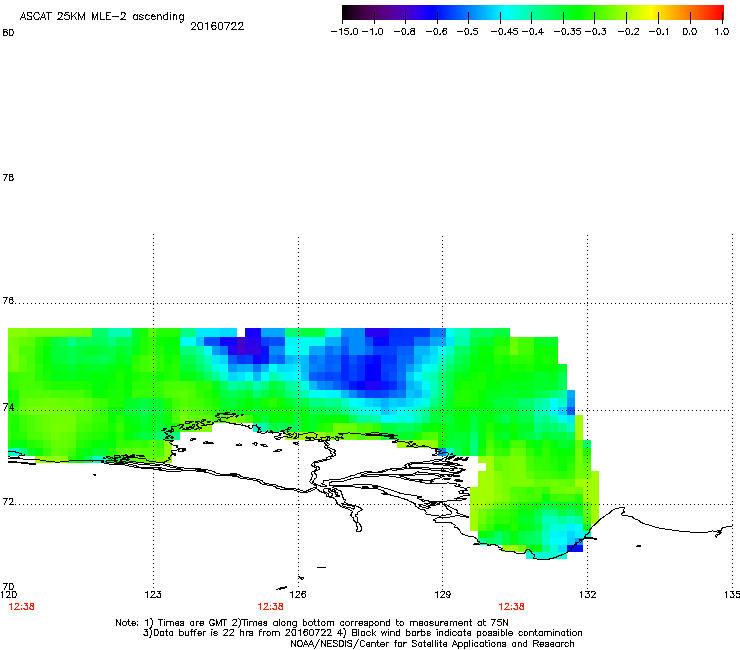Click the -15.0 color scale label
The image size is (740, 650).
coord(345,32)
